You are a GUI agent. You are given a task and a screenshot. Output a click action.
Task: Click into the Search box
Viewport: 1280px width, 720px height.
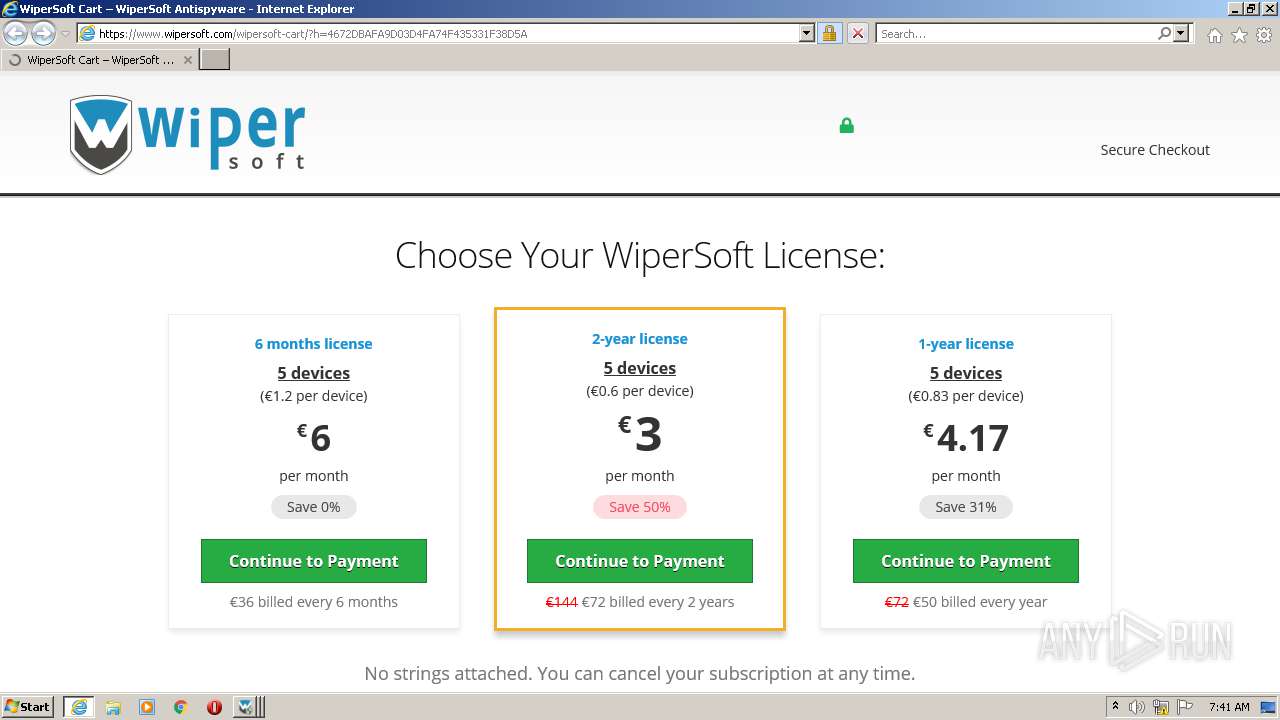[x=1015, y=34]
